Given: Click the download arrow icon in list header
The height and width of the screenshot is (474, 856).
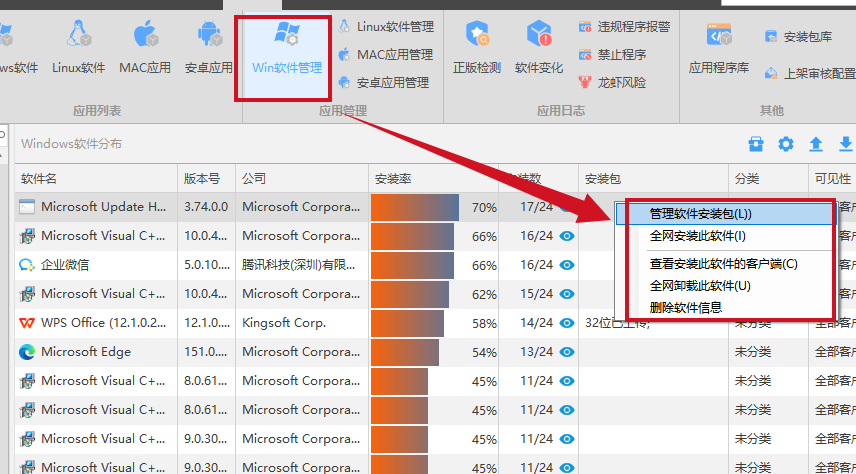Looking at the screenshot, I should 845,144.
